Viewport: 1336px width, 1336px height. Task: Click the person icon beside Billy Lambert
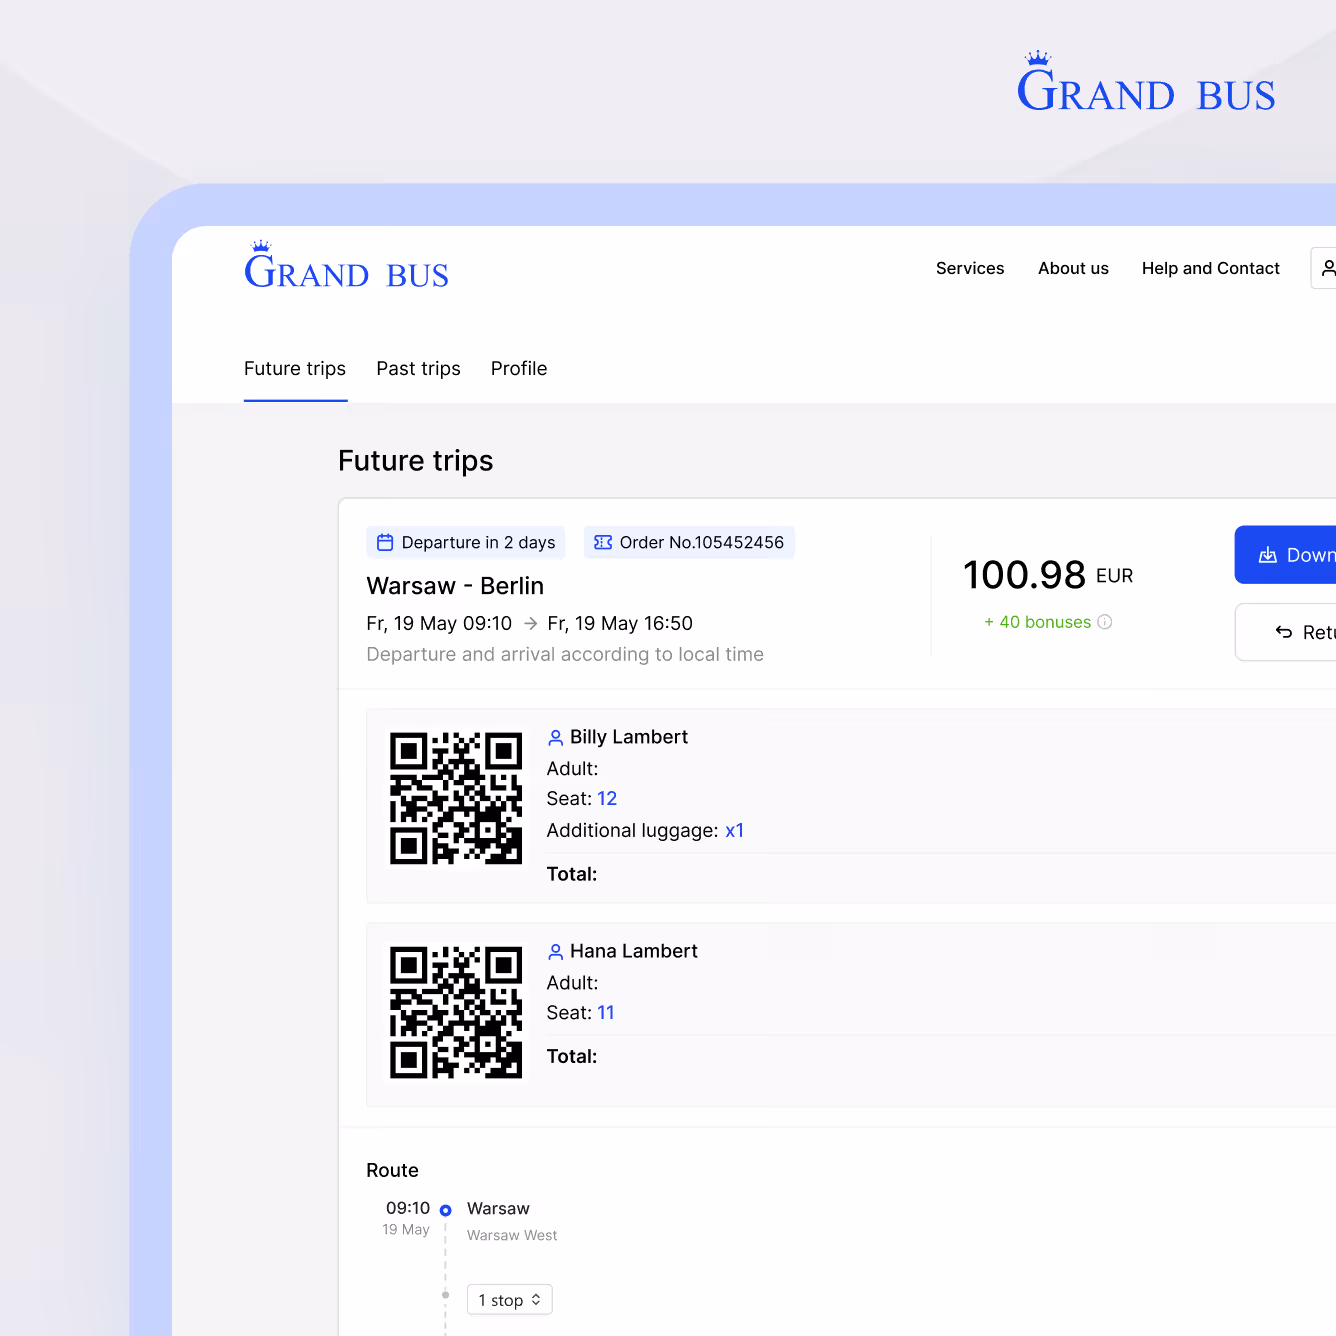tap(556, 738)
